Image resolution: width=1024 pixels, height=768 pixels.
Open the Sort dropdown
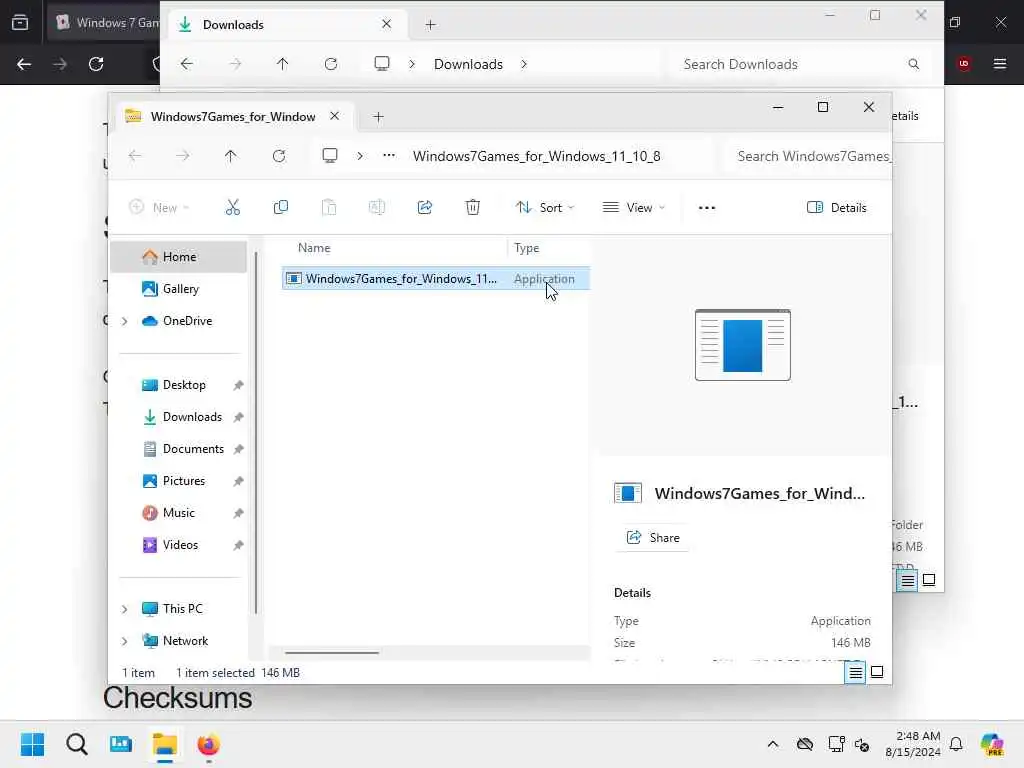[545, 208]
